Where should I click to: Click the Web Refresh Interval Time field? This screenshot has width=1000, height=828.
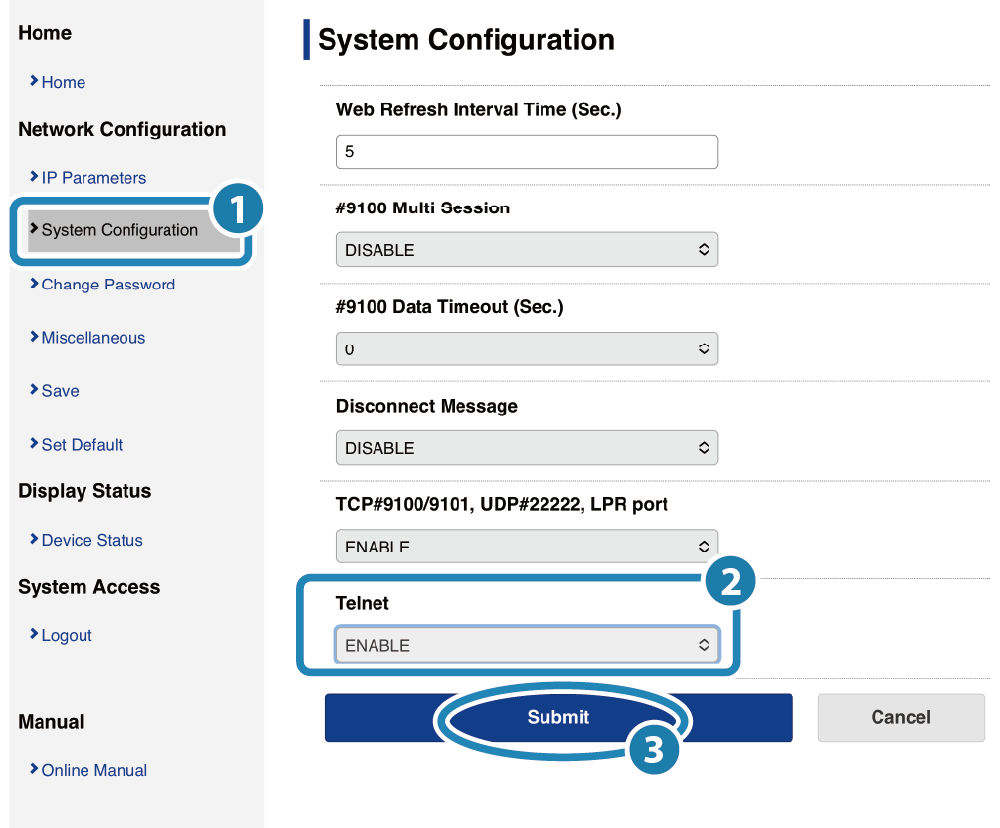526,152
